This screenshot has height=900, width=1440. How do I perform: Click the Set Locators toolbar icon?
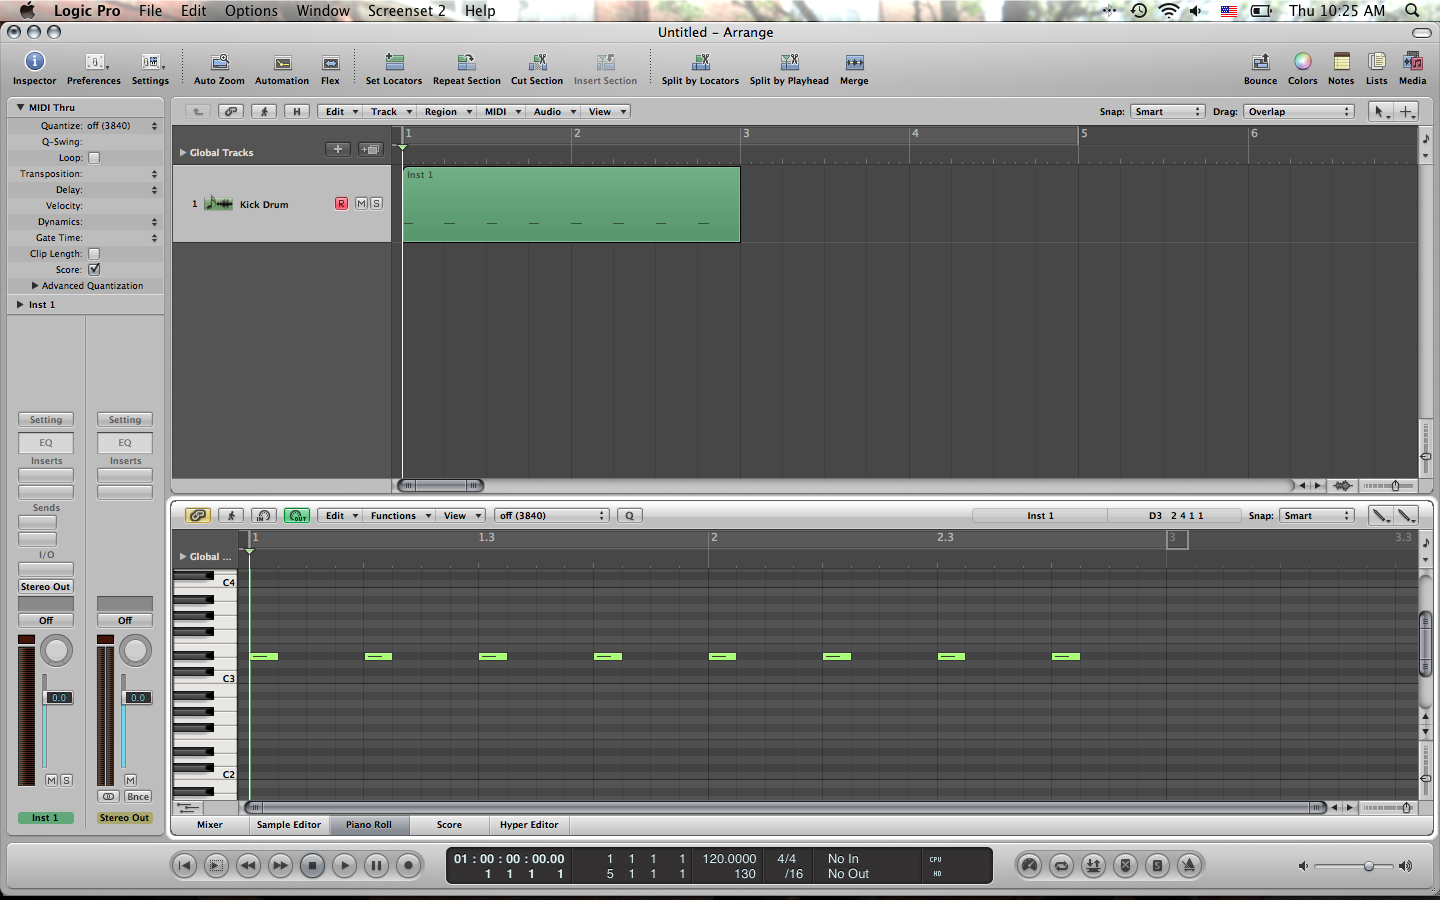click(394, 68)
